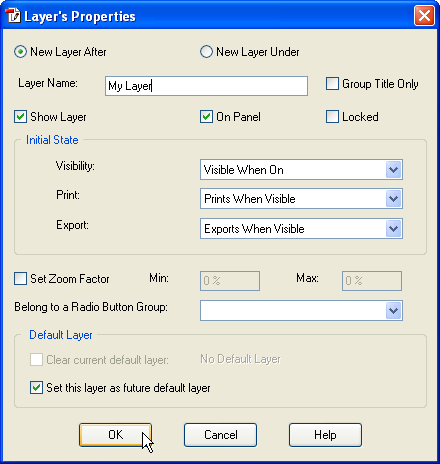
Task: Enable the Set Zoom Factor checkbox
Action: (20, 279)
